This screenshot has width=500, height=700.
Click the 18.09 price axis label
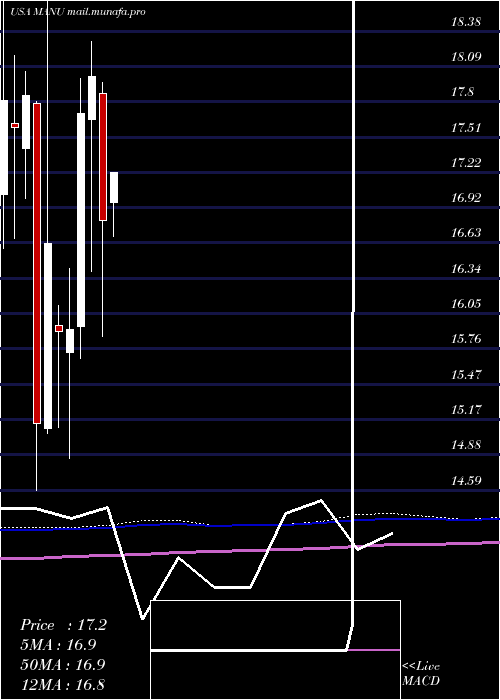pyautogui.click(x=466, y=57)
